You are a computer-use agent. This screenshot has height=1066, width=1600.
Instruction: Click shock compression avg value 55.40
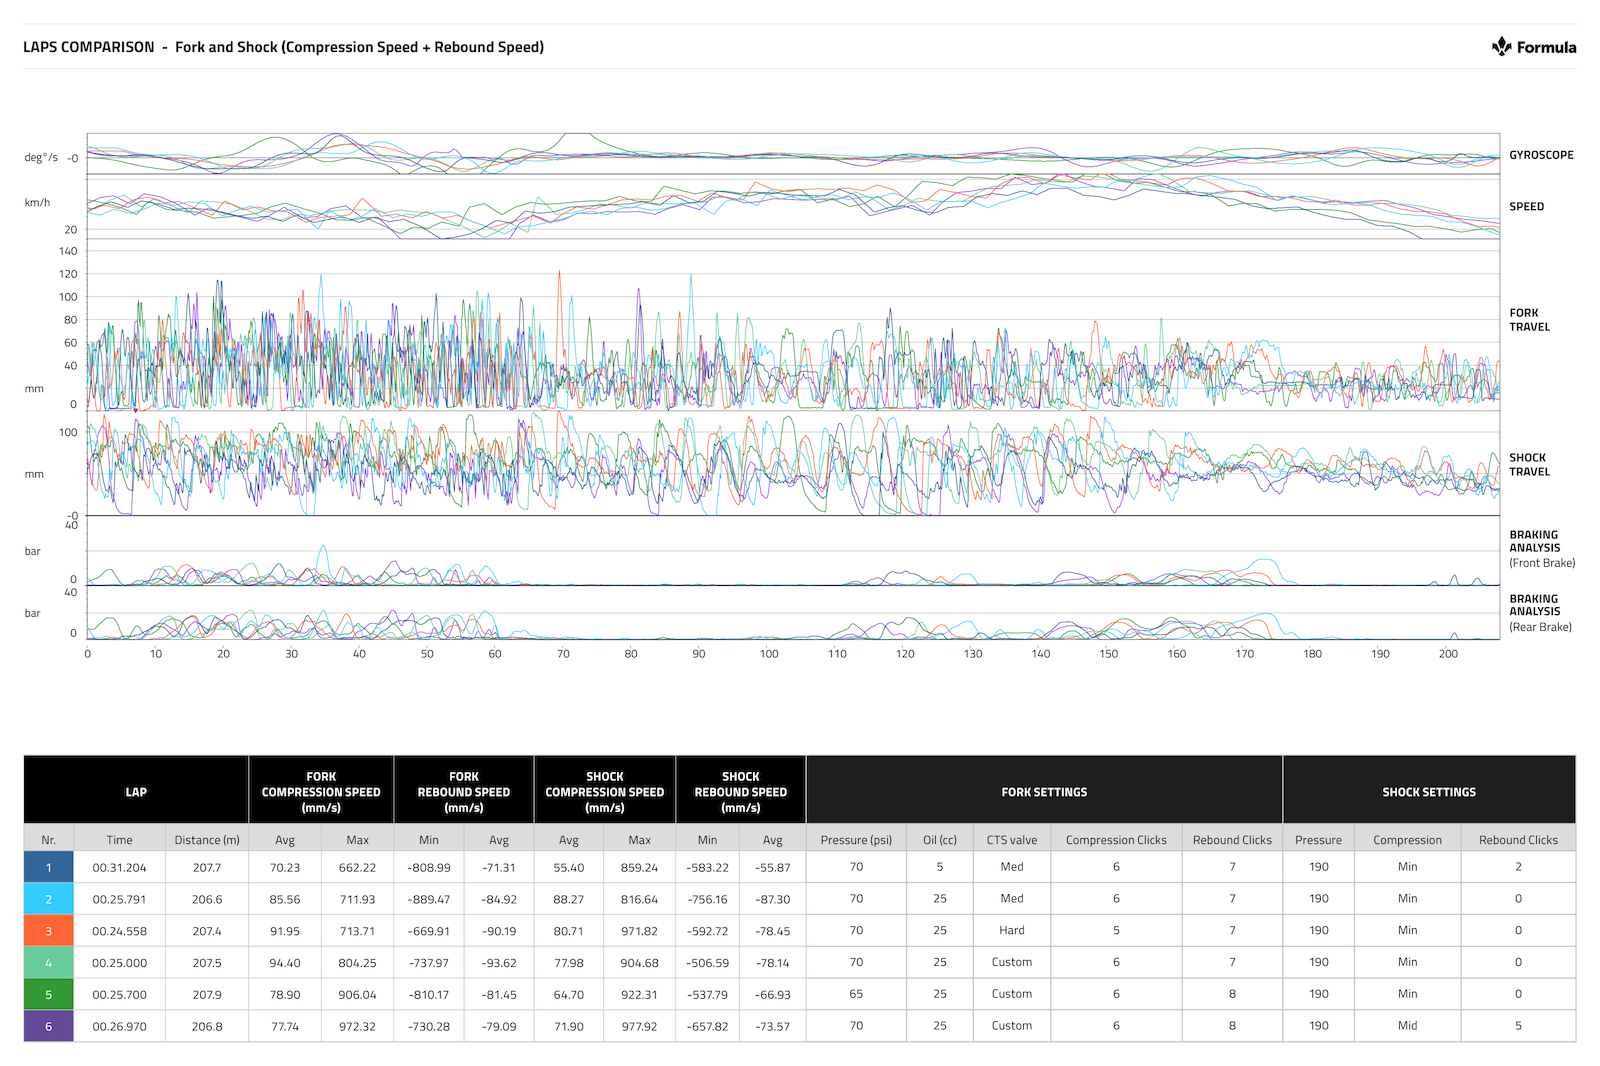569,868
